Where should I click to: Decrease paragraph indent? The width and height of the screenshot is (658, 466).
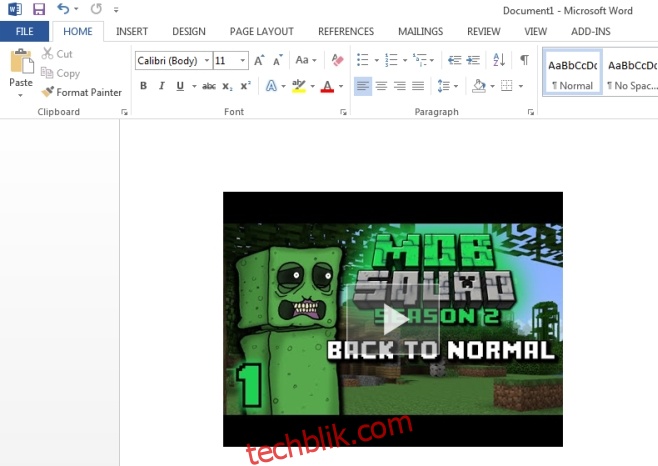tap(454, 60)
